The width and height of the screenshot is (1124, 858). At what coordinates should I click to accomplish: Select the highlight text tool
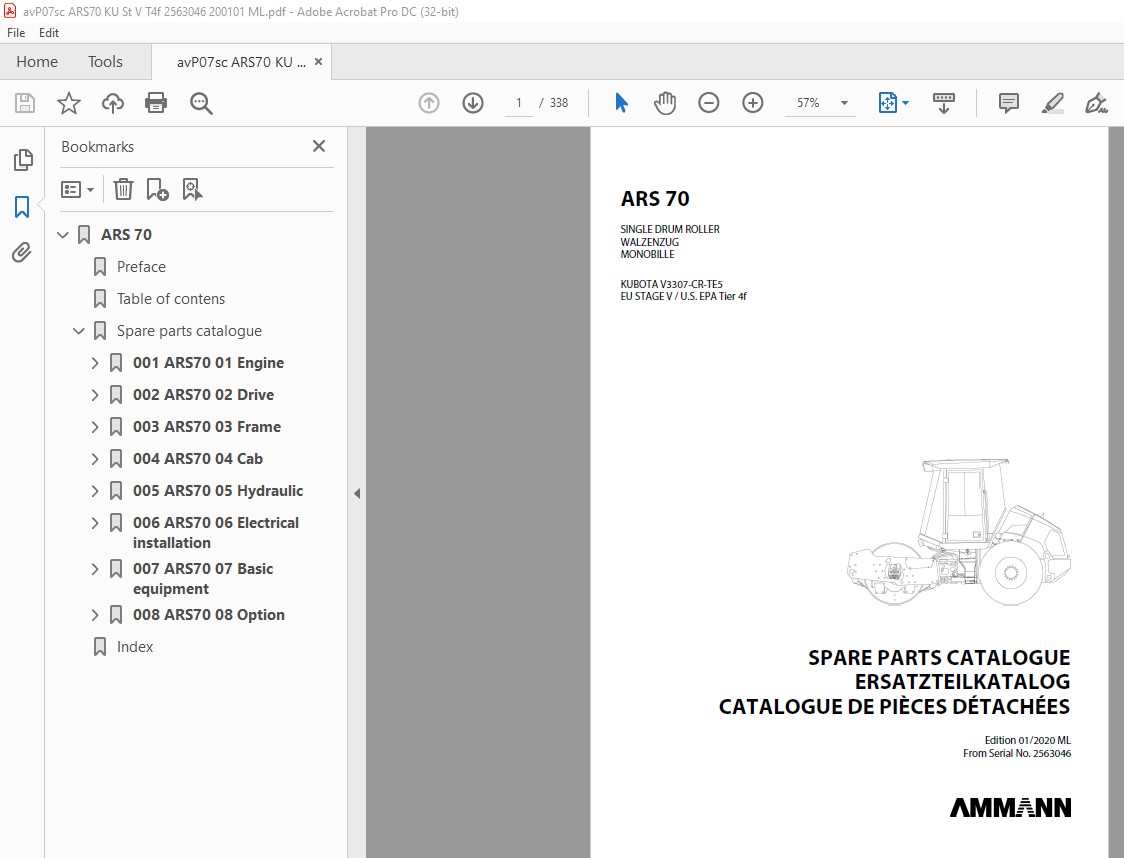1052,103
